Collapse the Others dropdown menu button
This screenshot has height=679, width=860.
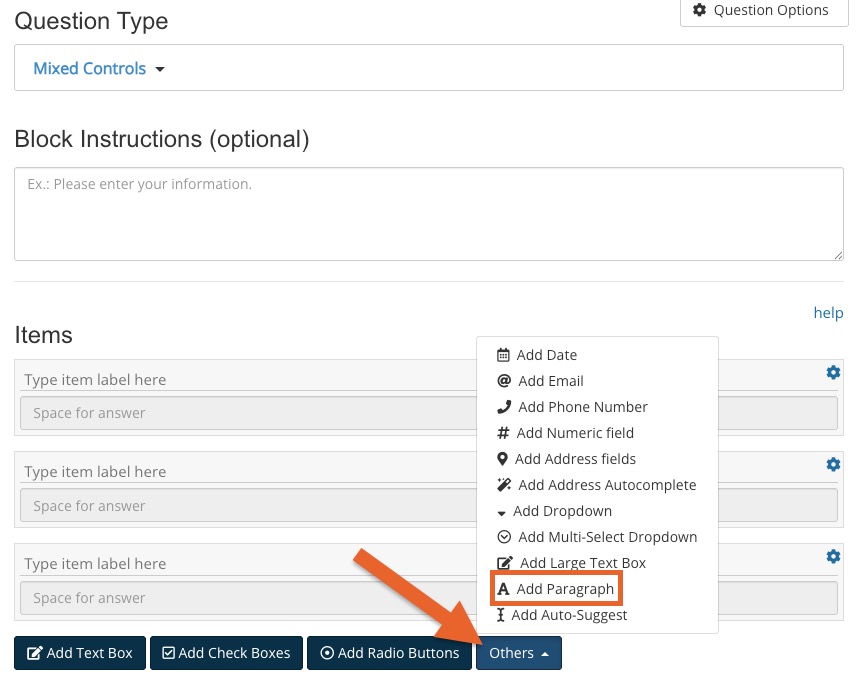[x=519, y=653]
